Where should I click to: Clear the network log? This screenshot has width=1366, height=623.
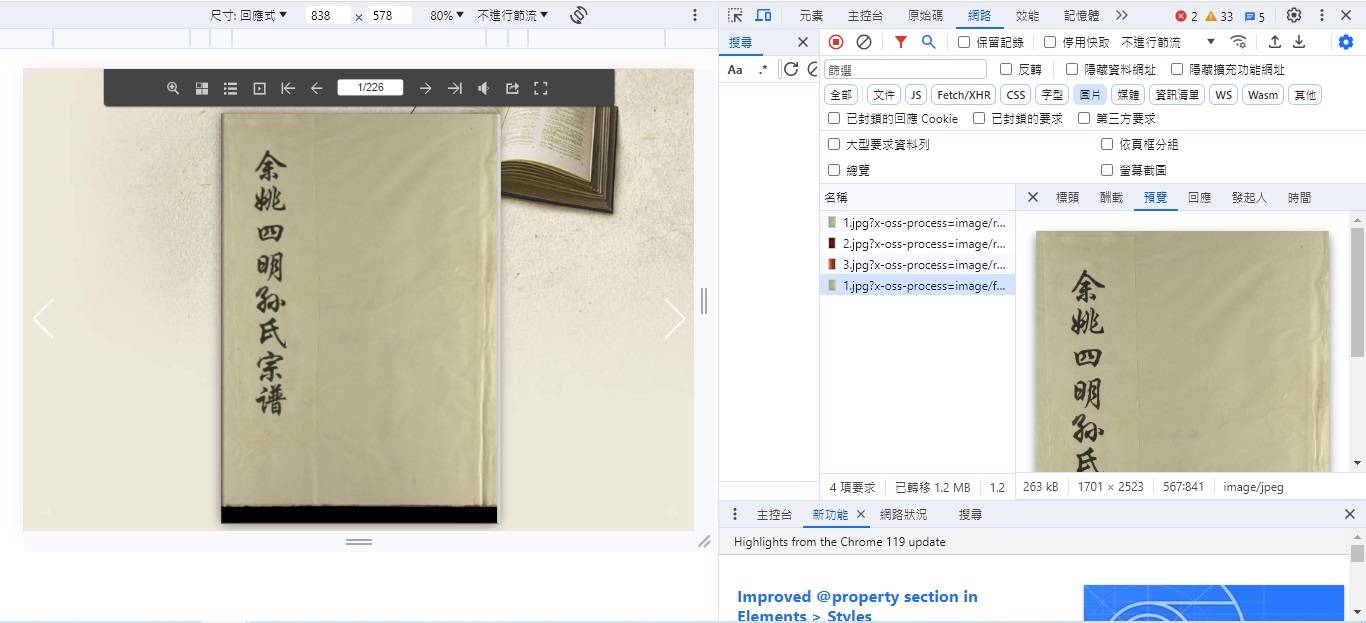click(x=864, y=42)
